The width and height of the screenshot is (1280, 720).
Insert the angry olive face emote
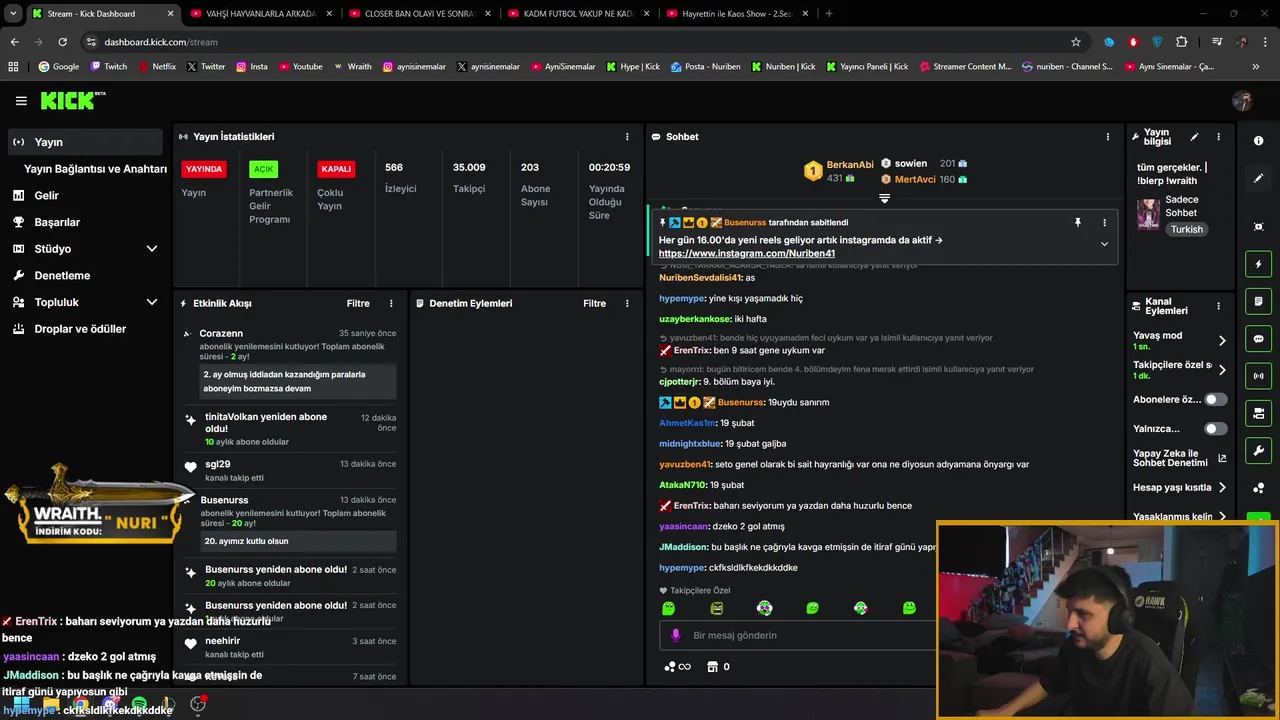[716, 608]
